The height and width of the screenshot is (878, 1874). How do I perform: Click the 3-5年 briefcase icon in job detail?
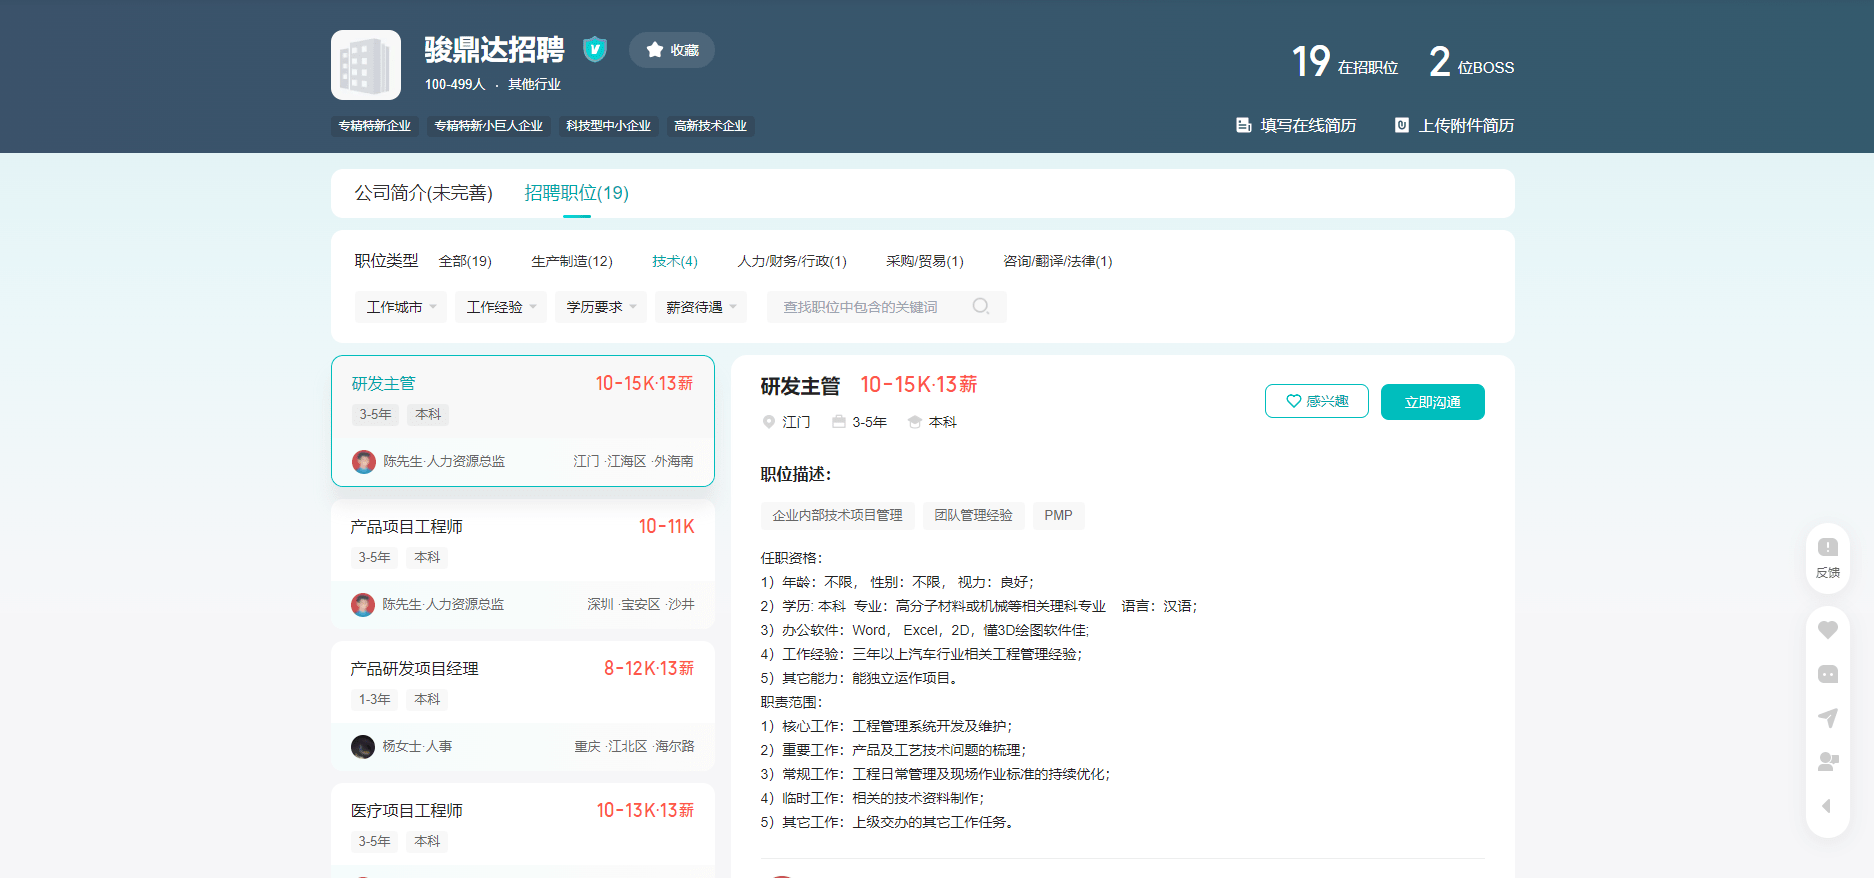click(839, 422)
